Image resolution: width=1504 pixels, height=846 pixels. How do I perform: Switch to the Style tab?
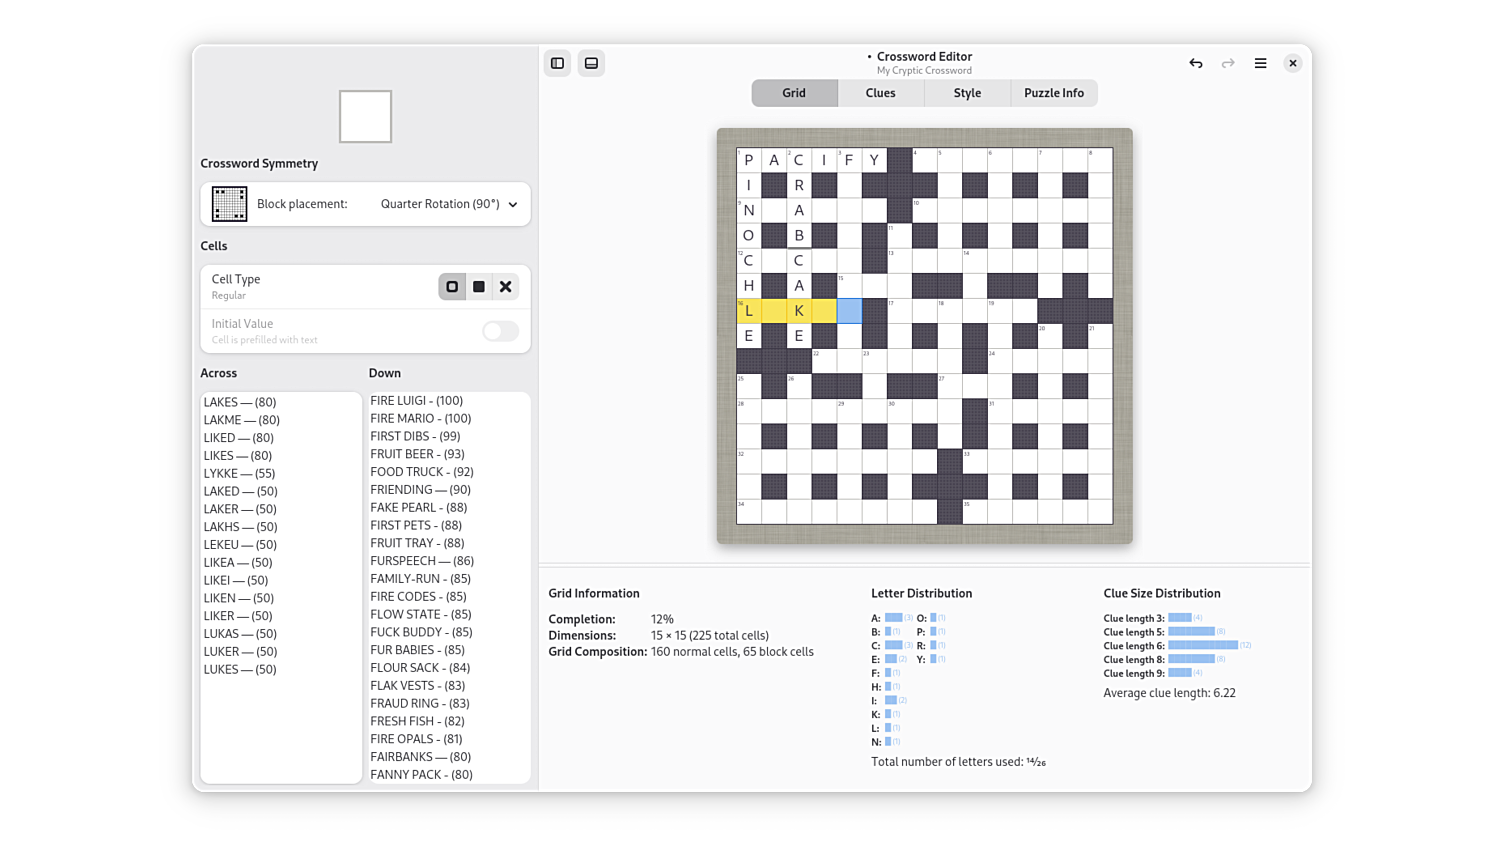[967, 93]
